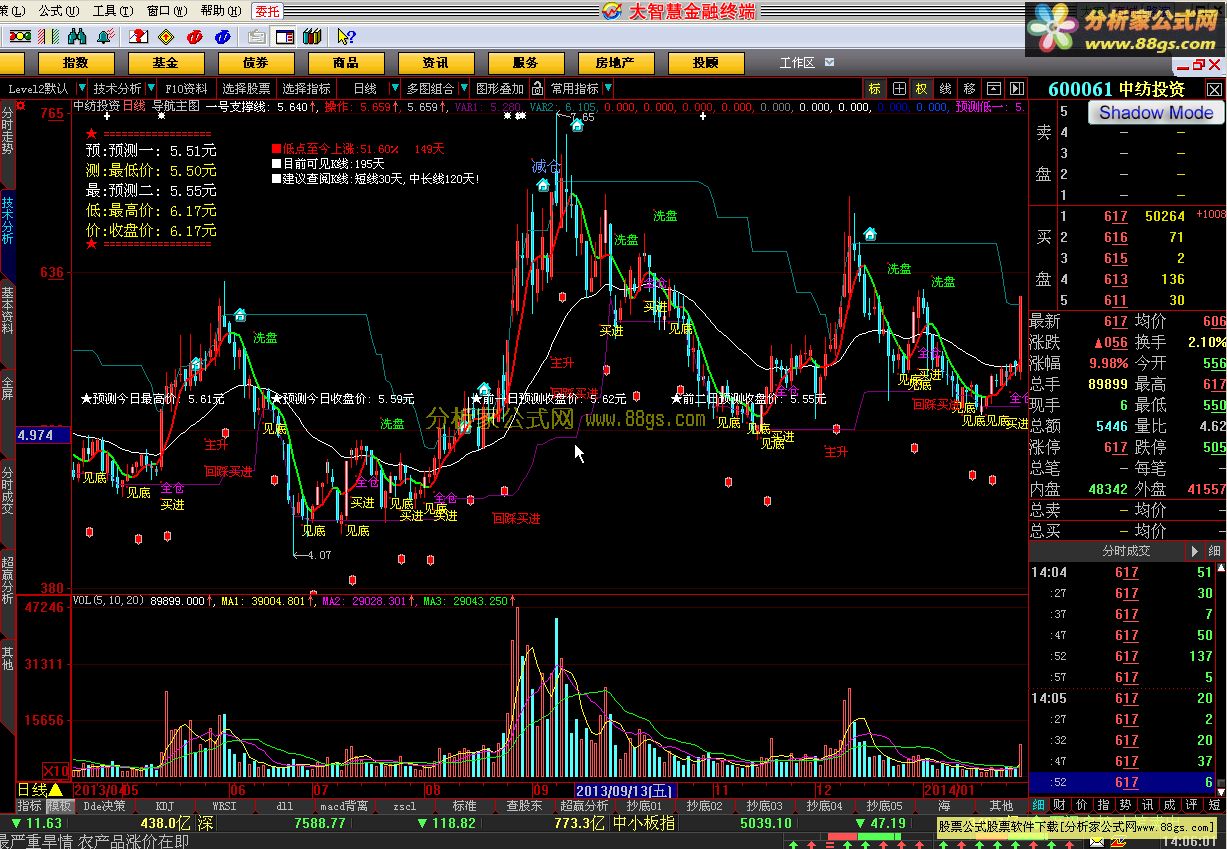Click the red circular toolbar icon

point(195,36)
